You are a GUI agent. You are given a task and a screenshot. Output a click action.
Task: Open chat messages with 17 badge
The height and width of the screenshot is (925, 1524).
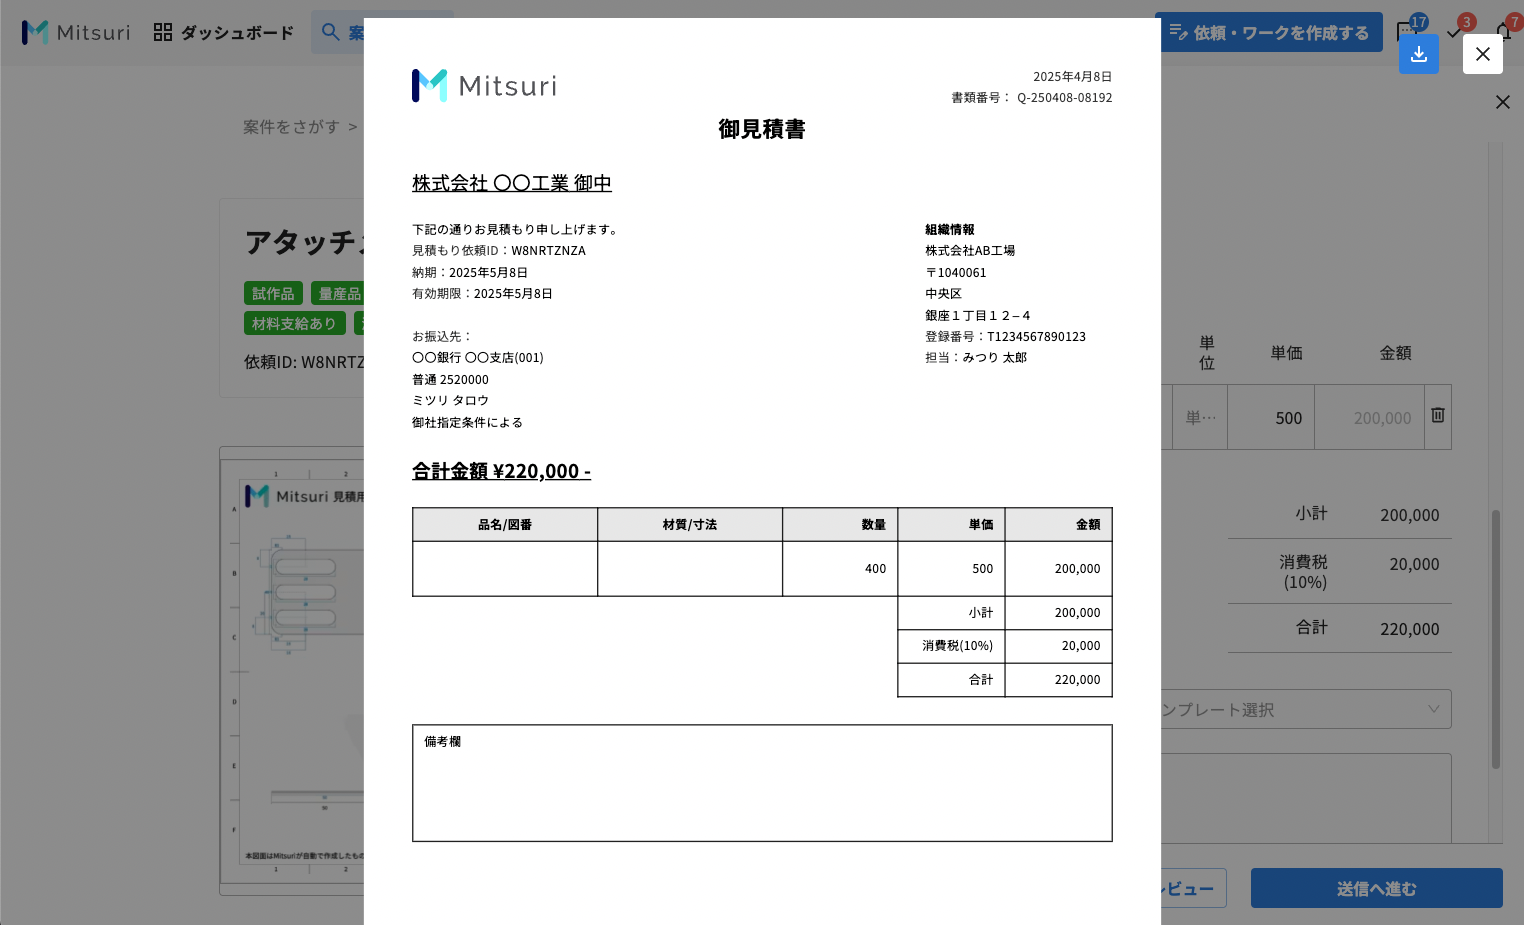[1408, 30]
